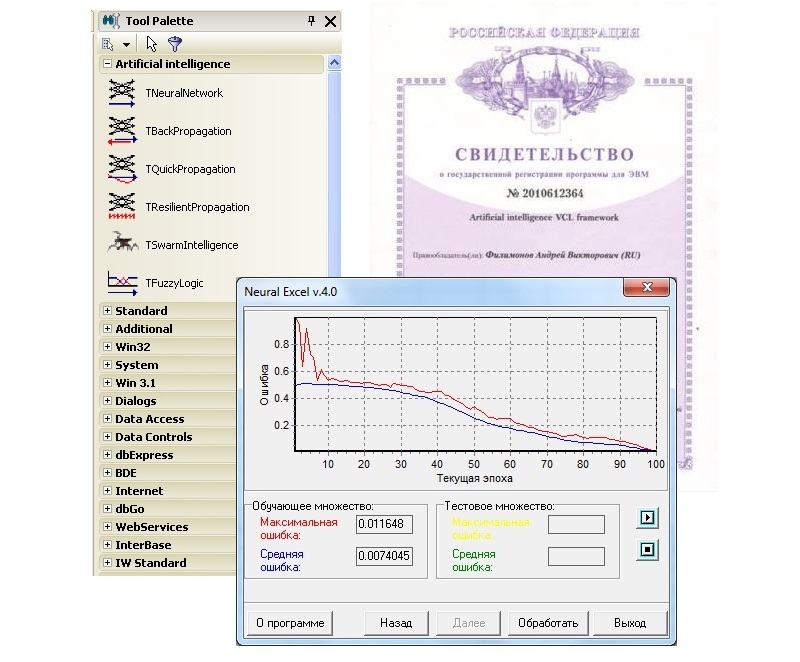Image resolution: width=800 pixels, height=662 pixels.
Task: Click the TResilientPropagation label text
Action: click(197, 207)
